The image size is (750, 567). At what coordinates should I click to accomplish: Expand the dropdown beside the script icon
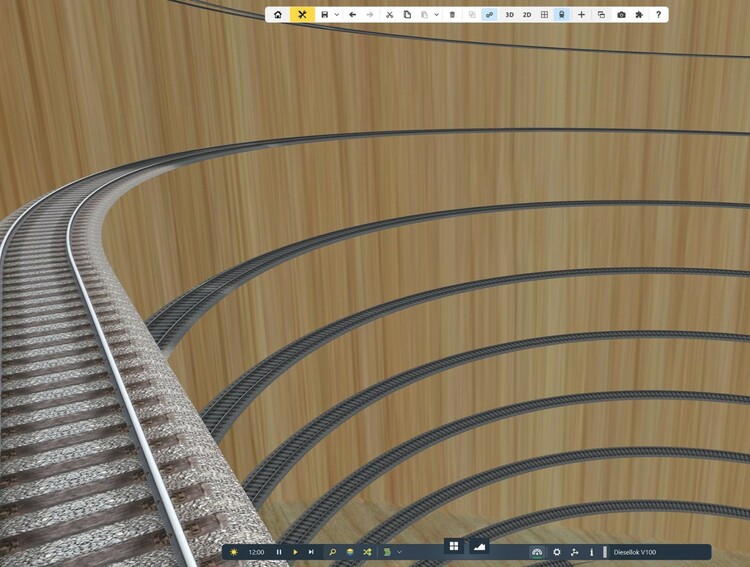[x=399, y=552]
